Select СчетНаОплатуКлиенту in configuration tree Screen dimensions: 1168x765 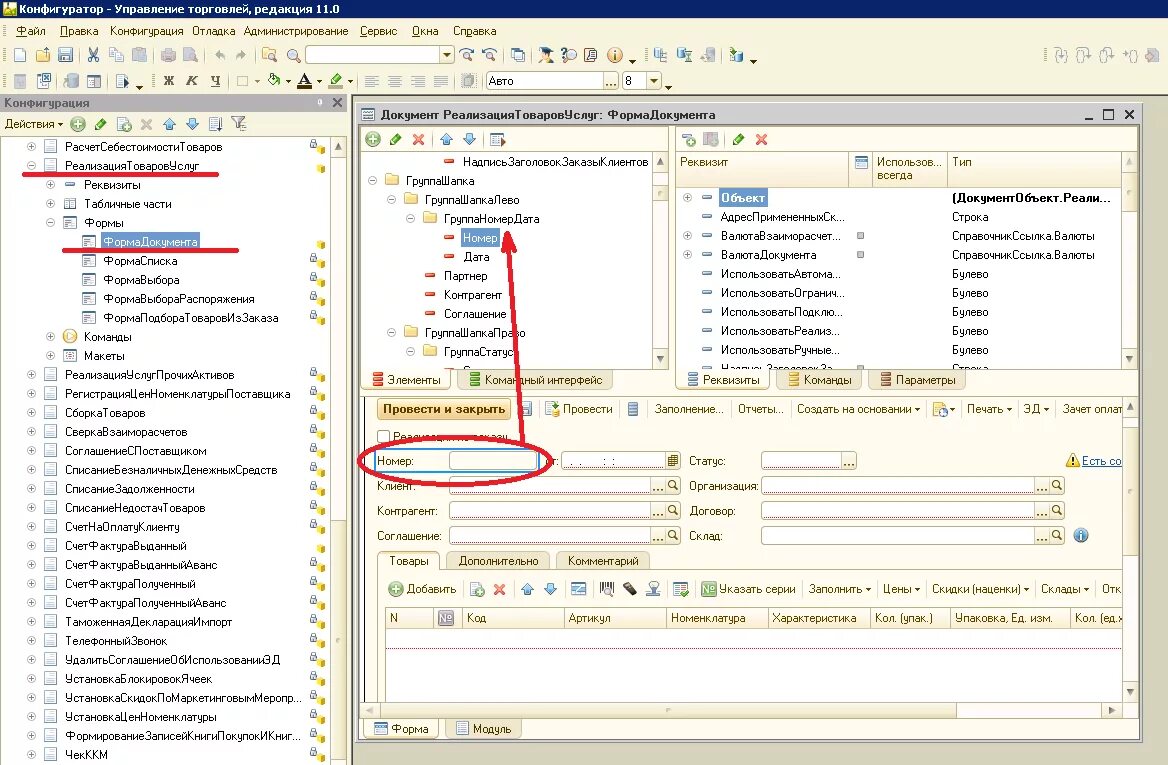122,527
